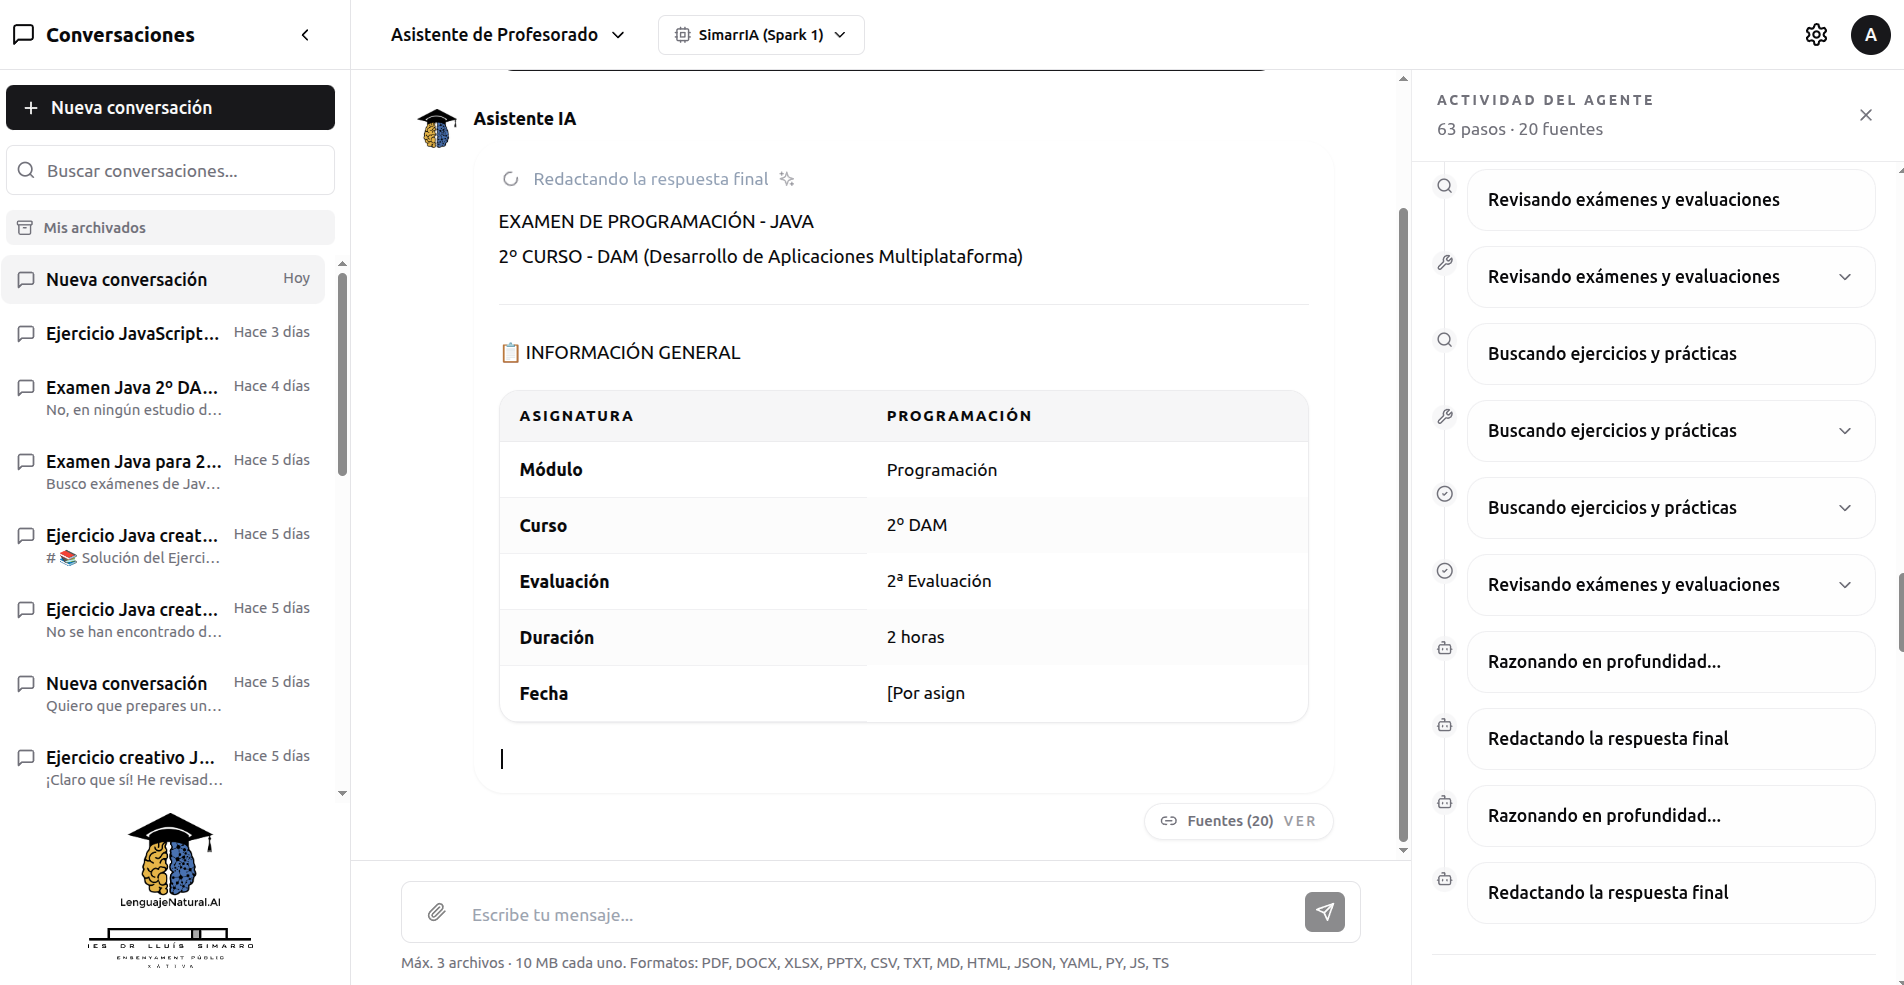Expand the last Buscando ejercicios y prácticas step
This screenshot has height=985, width=1904.
click(1670, 508)
